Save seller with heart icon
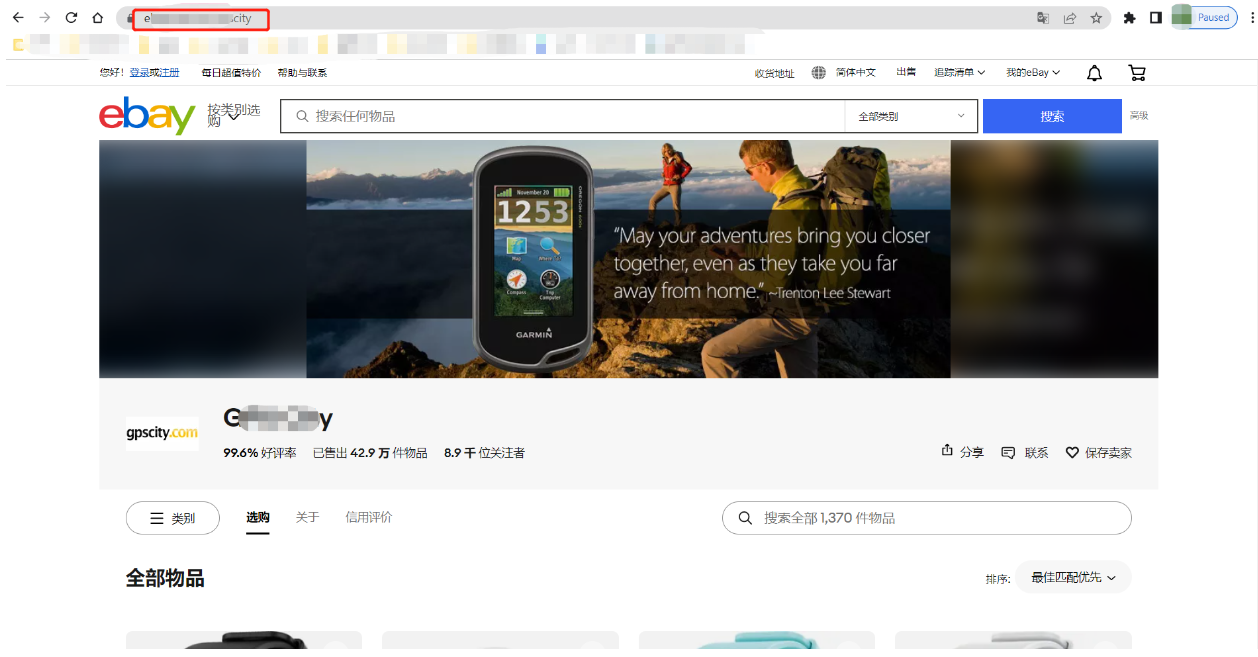This screenshot has width=1258, height=657. [1072, 453]
